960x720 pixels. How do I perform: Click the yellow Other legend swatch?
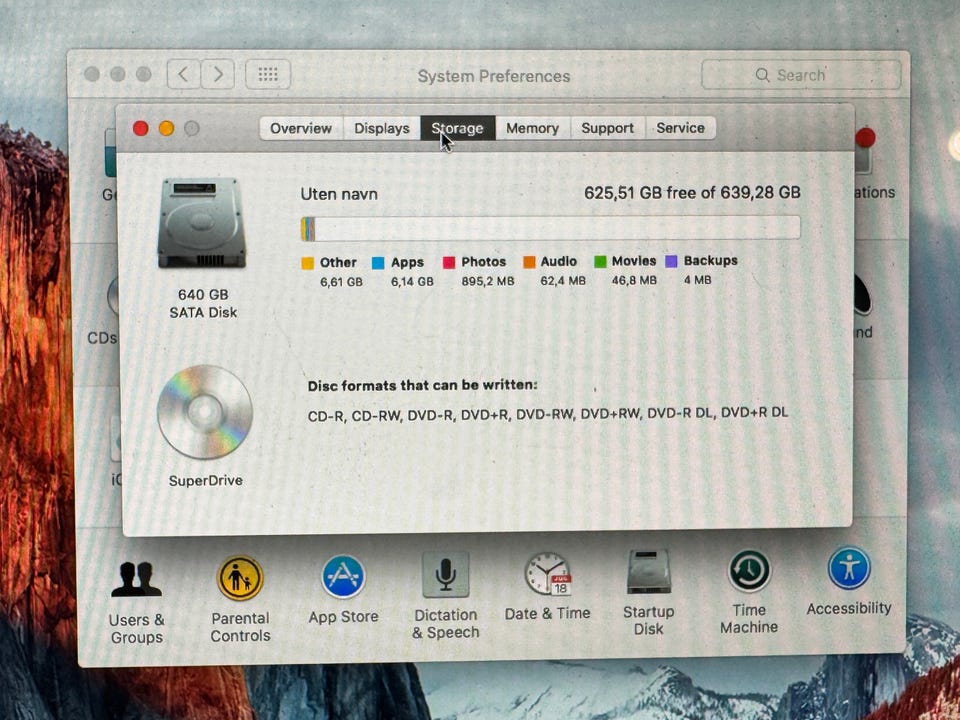click(x=307, y=263)
